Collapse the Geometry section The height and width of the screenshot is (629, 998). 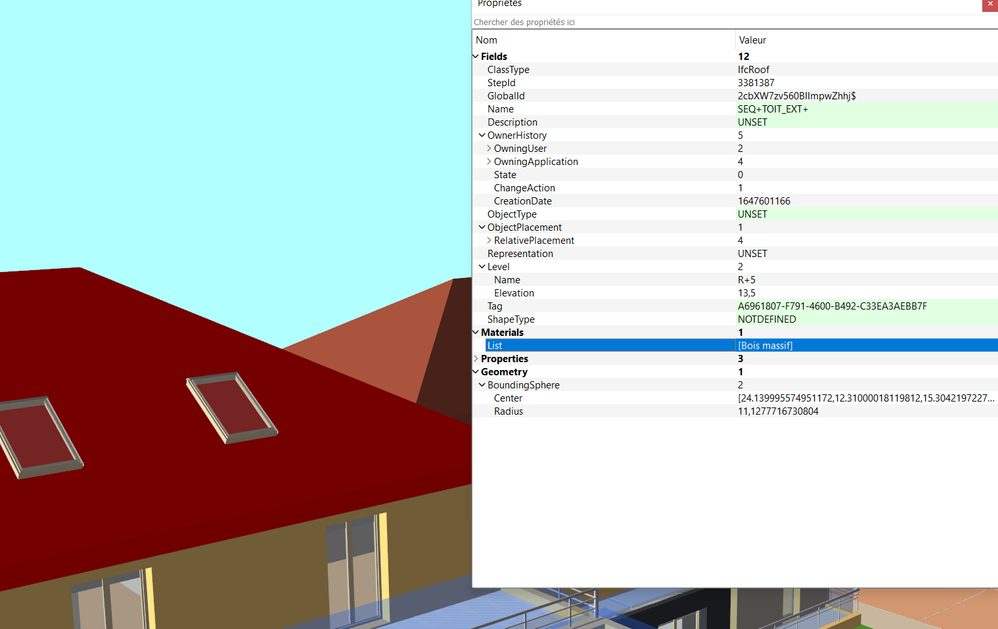(x=475, y=372)
